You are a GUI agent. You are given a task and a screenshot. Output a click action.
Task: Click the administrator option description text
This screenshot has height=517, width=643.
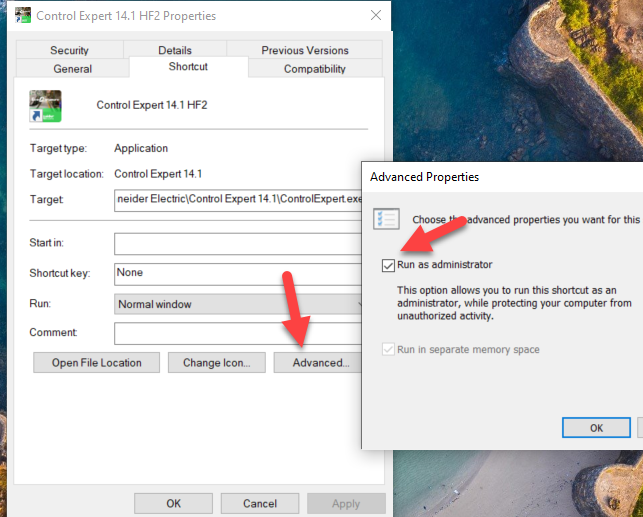click(x=514, y=303)
